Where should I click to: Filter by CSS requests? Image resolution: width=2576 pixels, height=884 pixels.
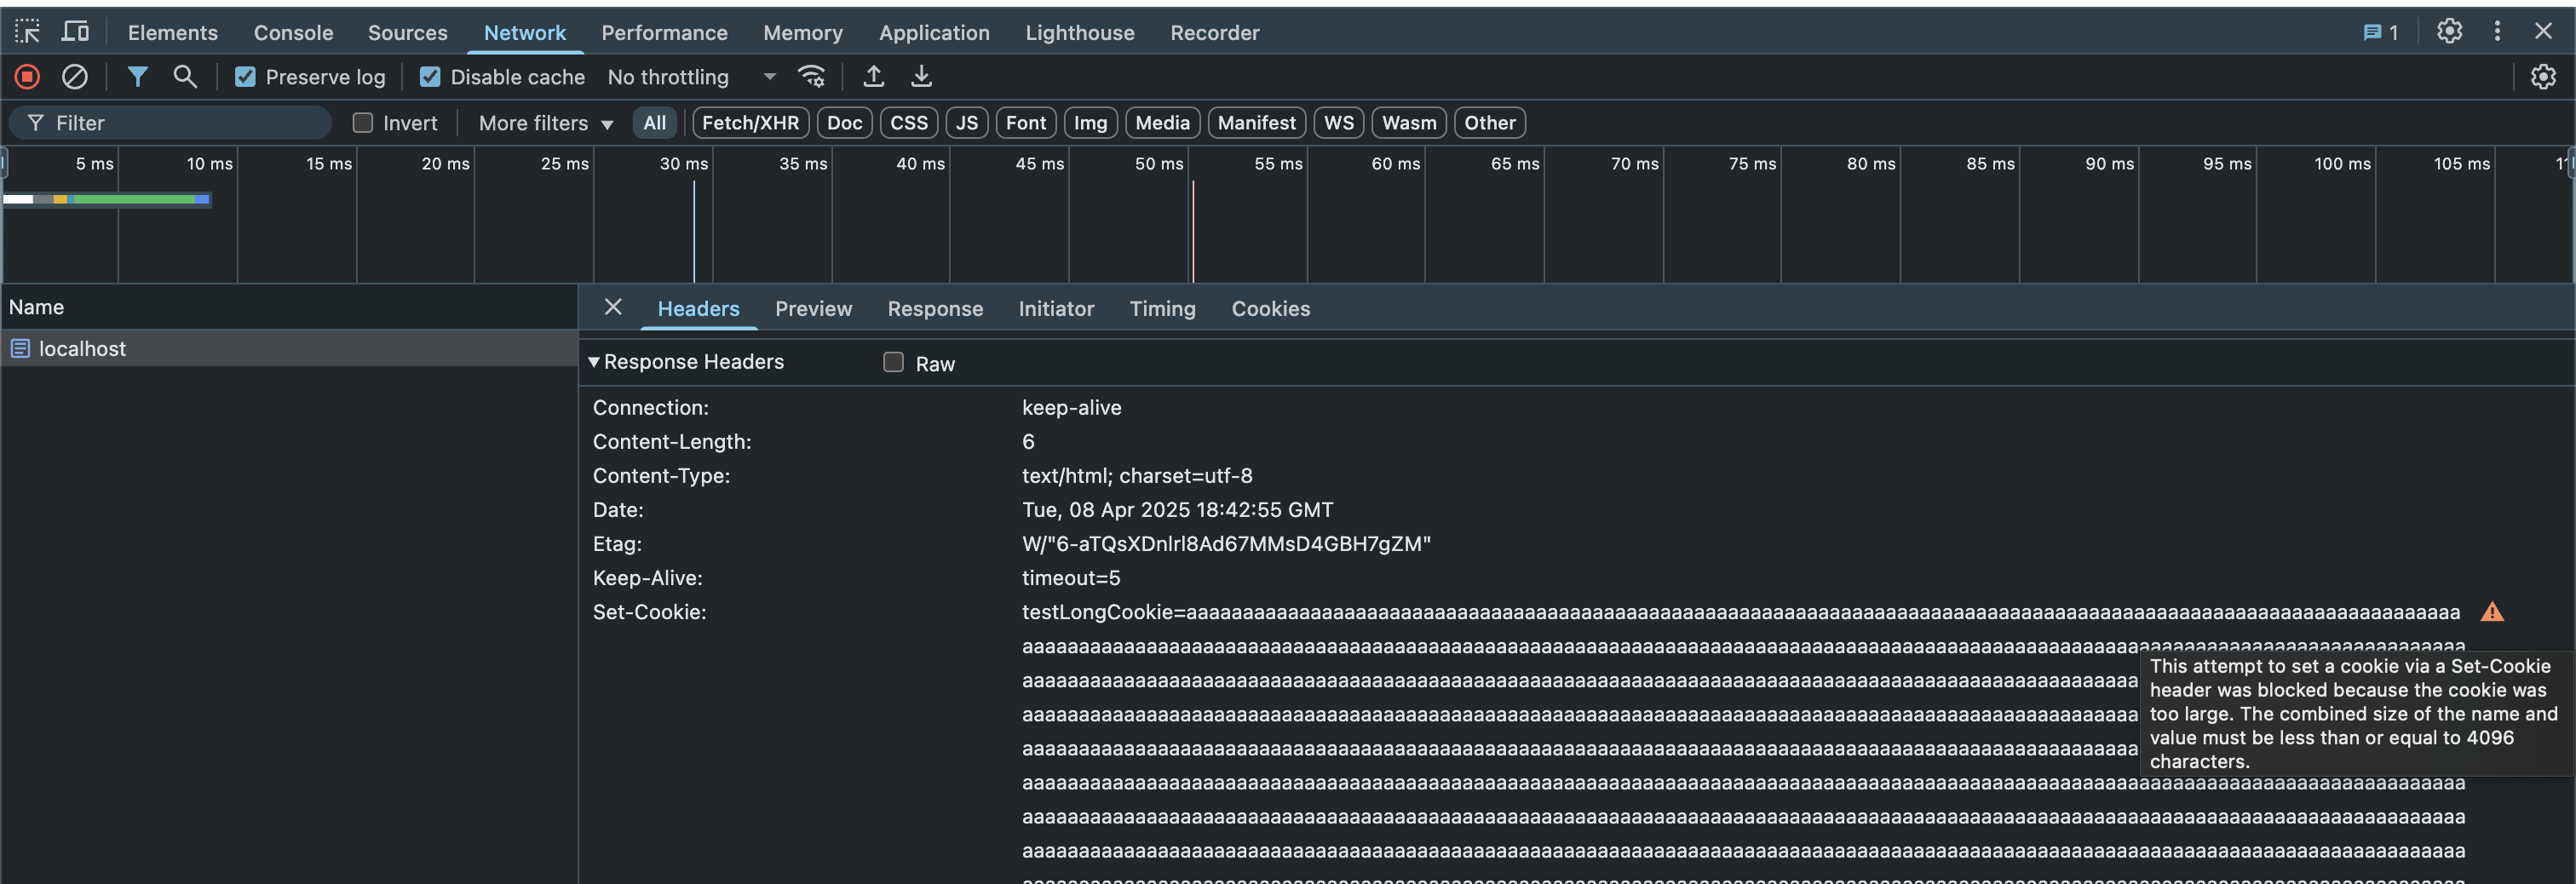point(909,123)
